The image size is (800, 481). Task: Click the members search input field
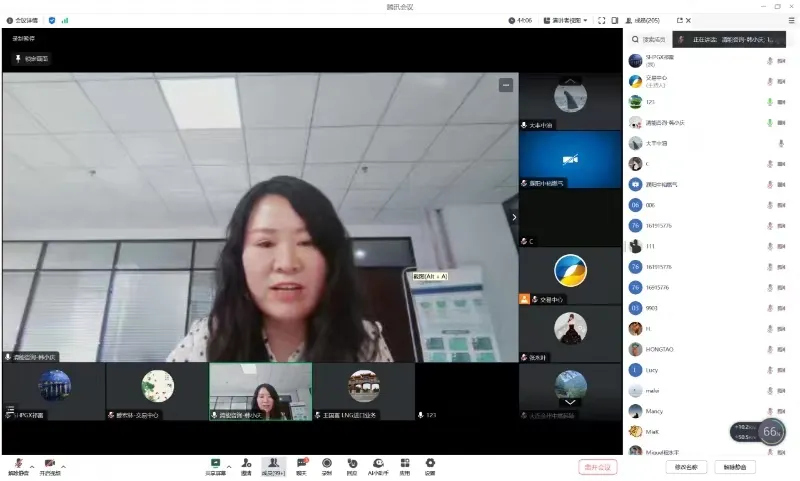[x=654, y=39]
